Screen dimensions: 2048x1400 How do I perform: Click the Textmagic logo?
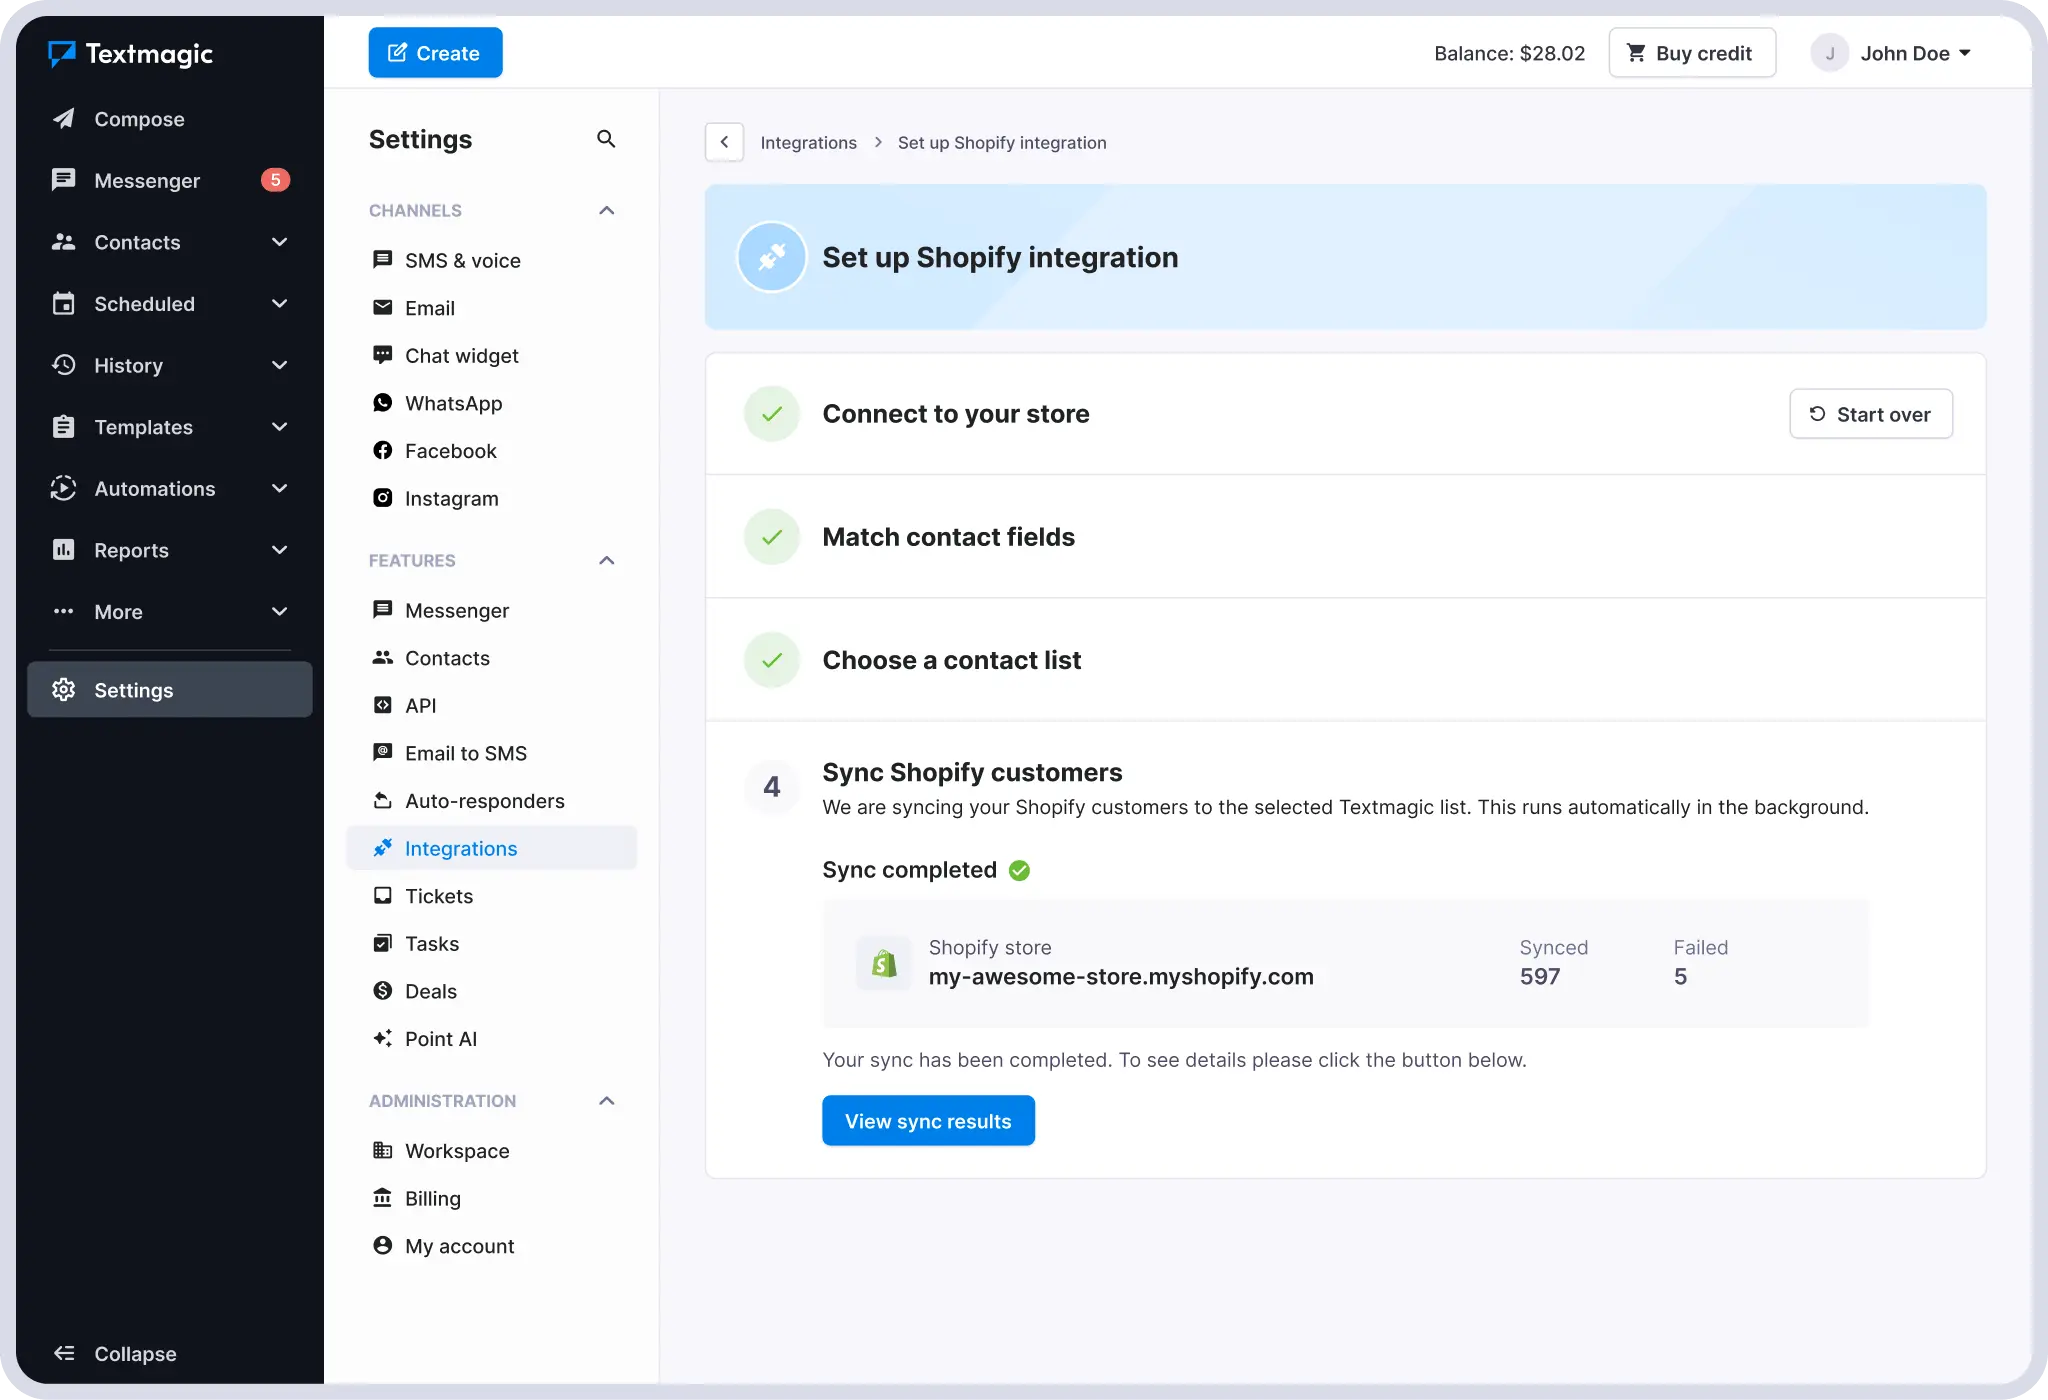[x=131, y=54]
